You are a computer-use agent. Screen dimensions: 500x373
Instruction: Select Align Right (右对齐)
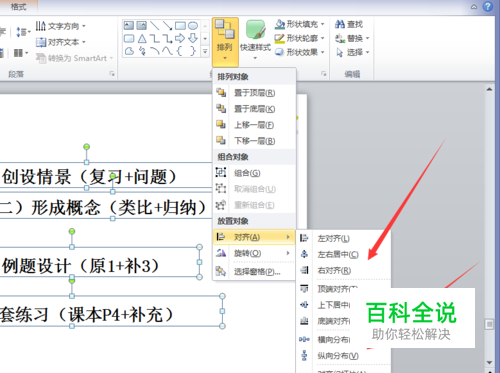point(343,271)
